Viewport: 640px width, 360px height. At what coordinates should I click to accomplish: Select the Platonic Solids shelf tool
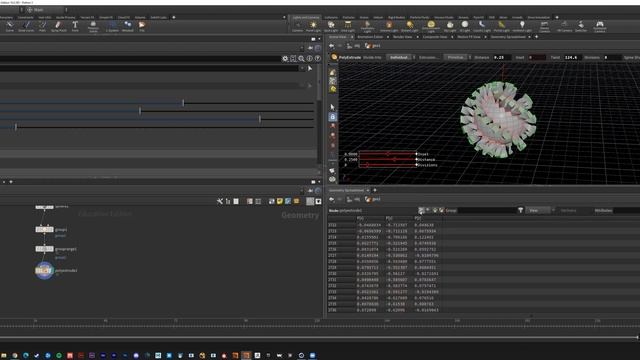pyautogui.click(x=93, y=27)
